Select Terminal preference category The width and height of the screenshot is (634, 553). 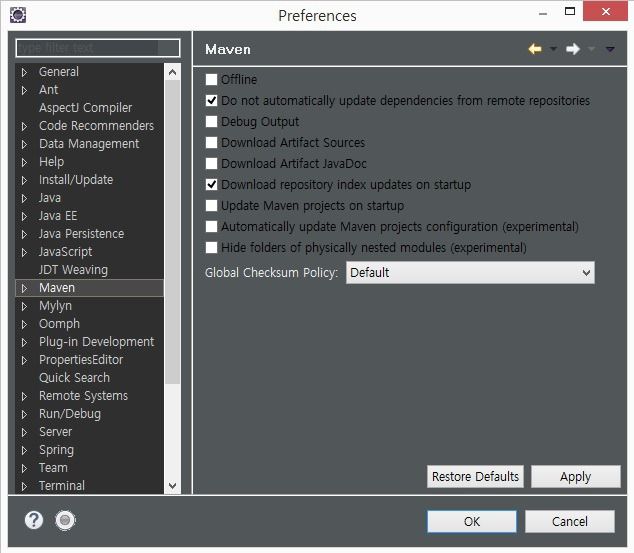62,486
